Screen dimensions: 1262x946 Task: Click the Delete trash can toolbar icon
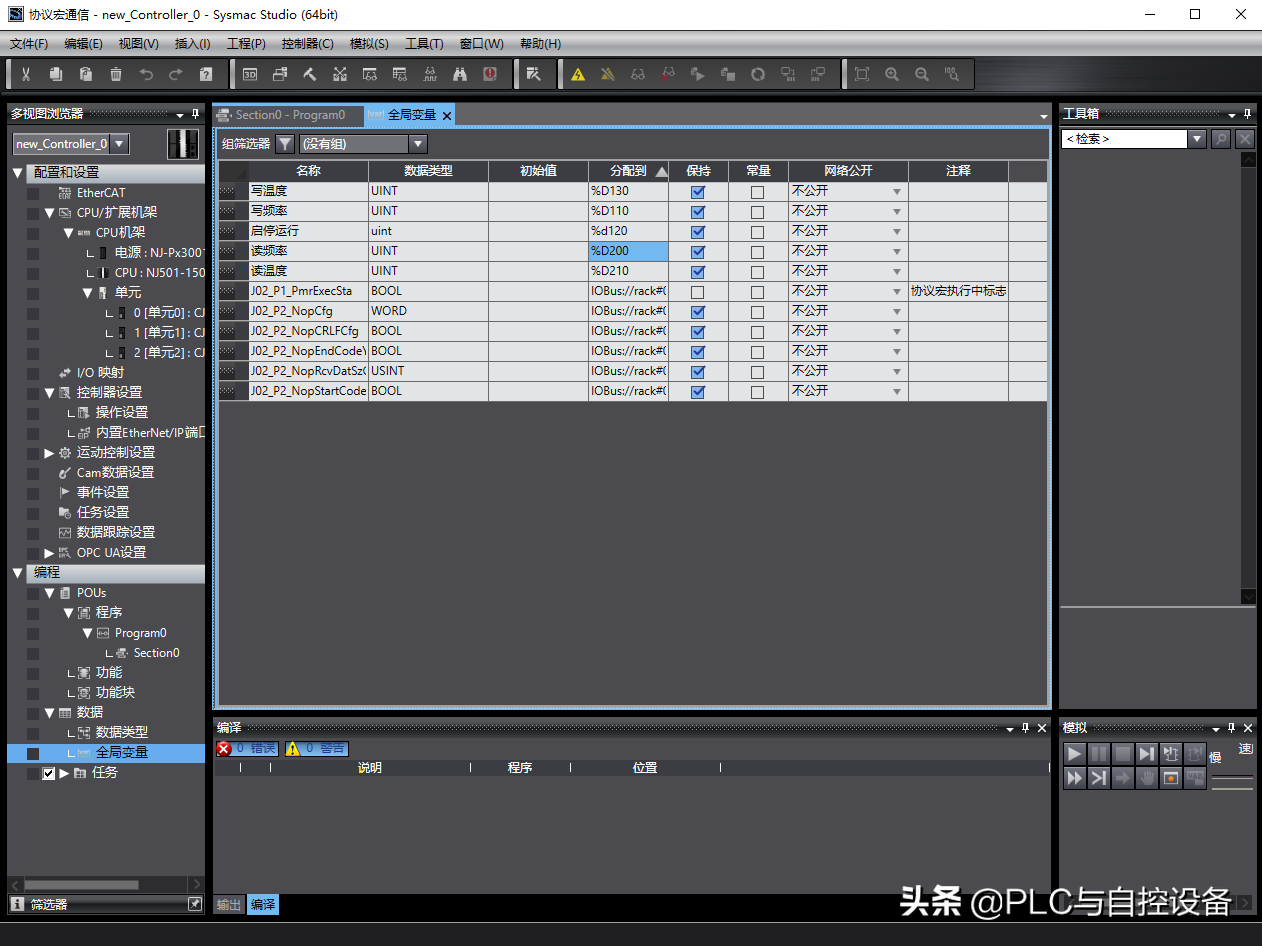(116, 74)
